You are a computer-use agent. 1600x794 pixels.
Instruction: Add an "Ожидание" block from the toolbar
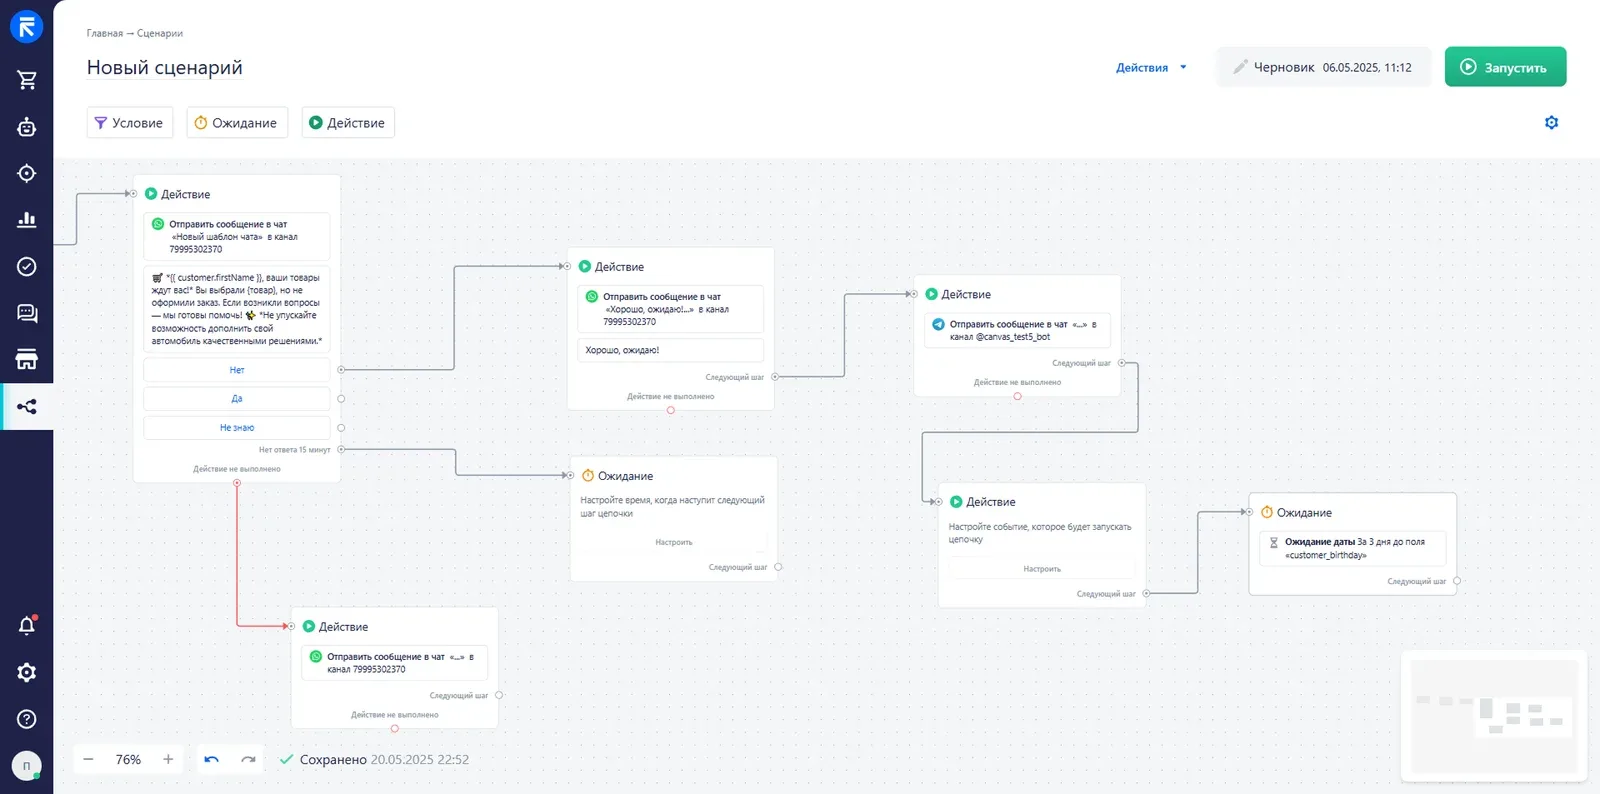coord(237,123)
